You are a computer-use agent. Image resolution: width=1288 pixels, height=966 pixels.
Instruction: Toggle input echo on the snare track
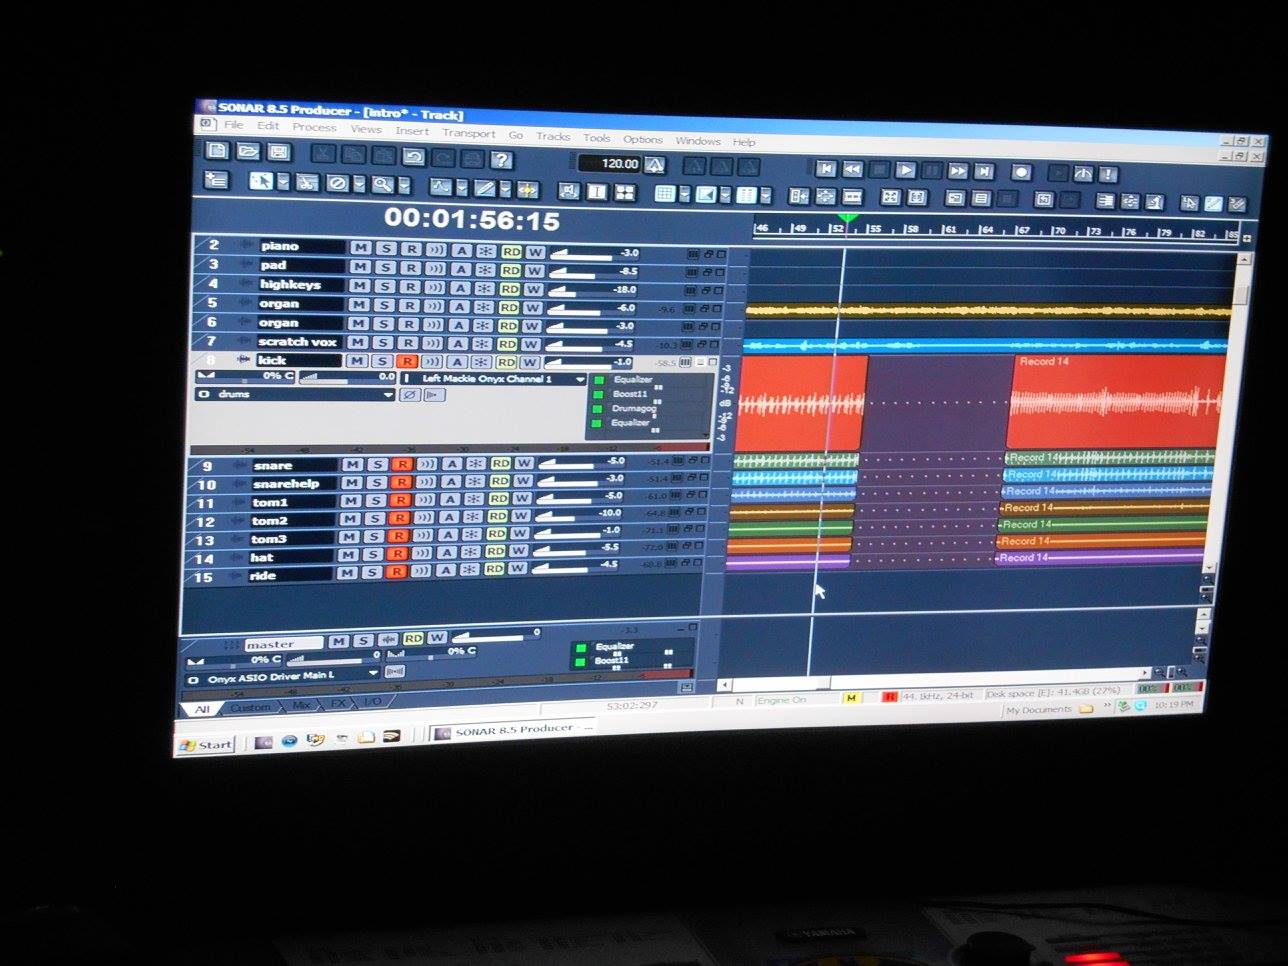[x=427, y=464]
